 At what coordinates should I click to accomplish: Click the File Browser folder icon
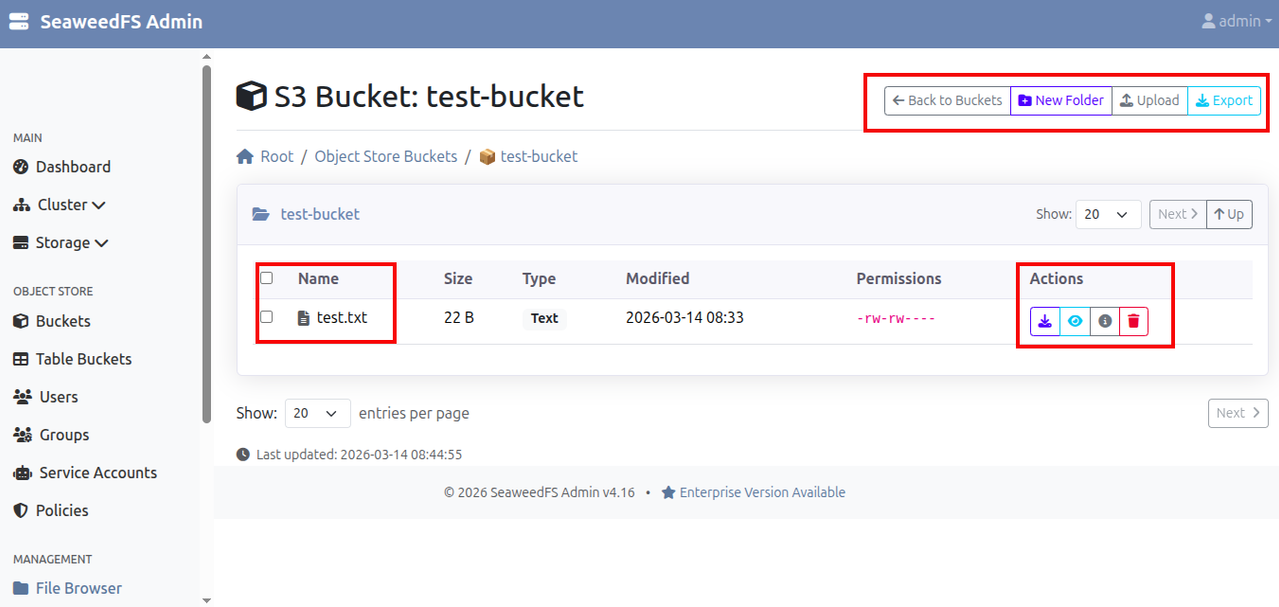point(20,588)
